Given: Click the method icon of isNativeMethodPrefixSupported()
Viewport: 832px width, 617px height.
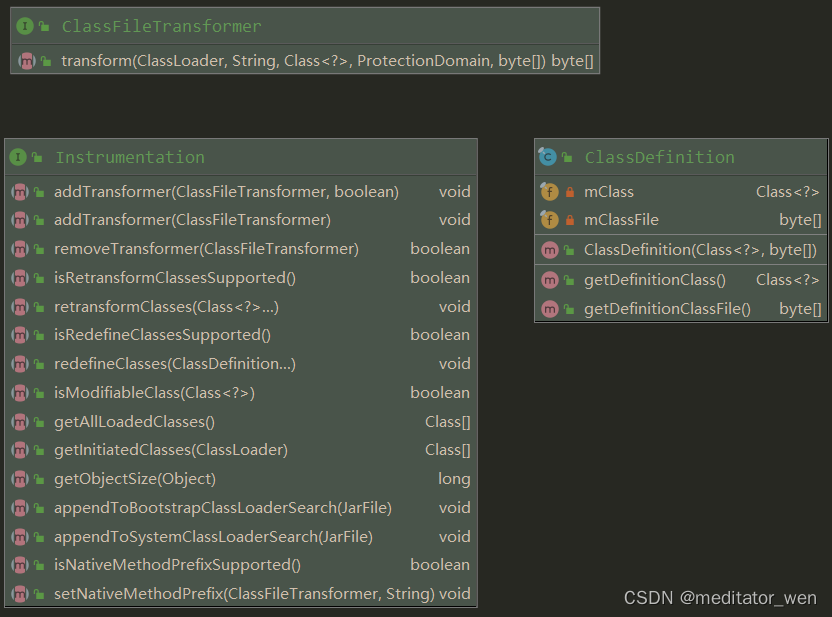Looking at the screenshot, I should click(20, 565).
